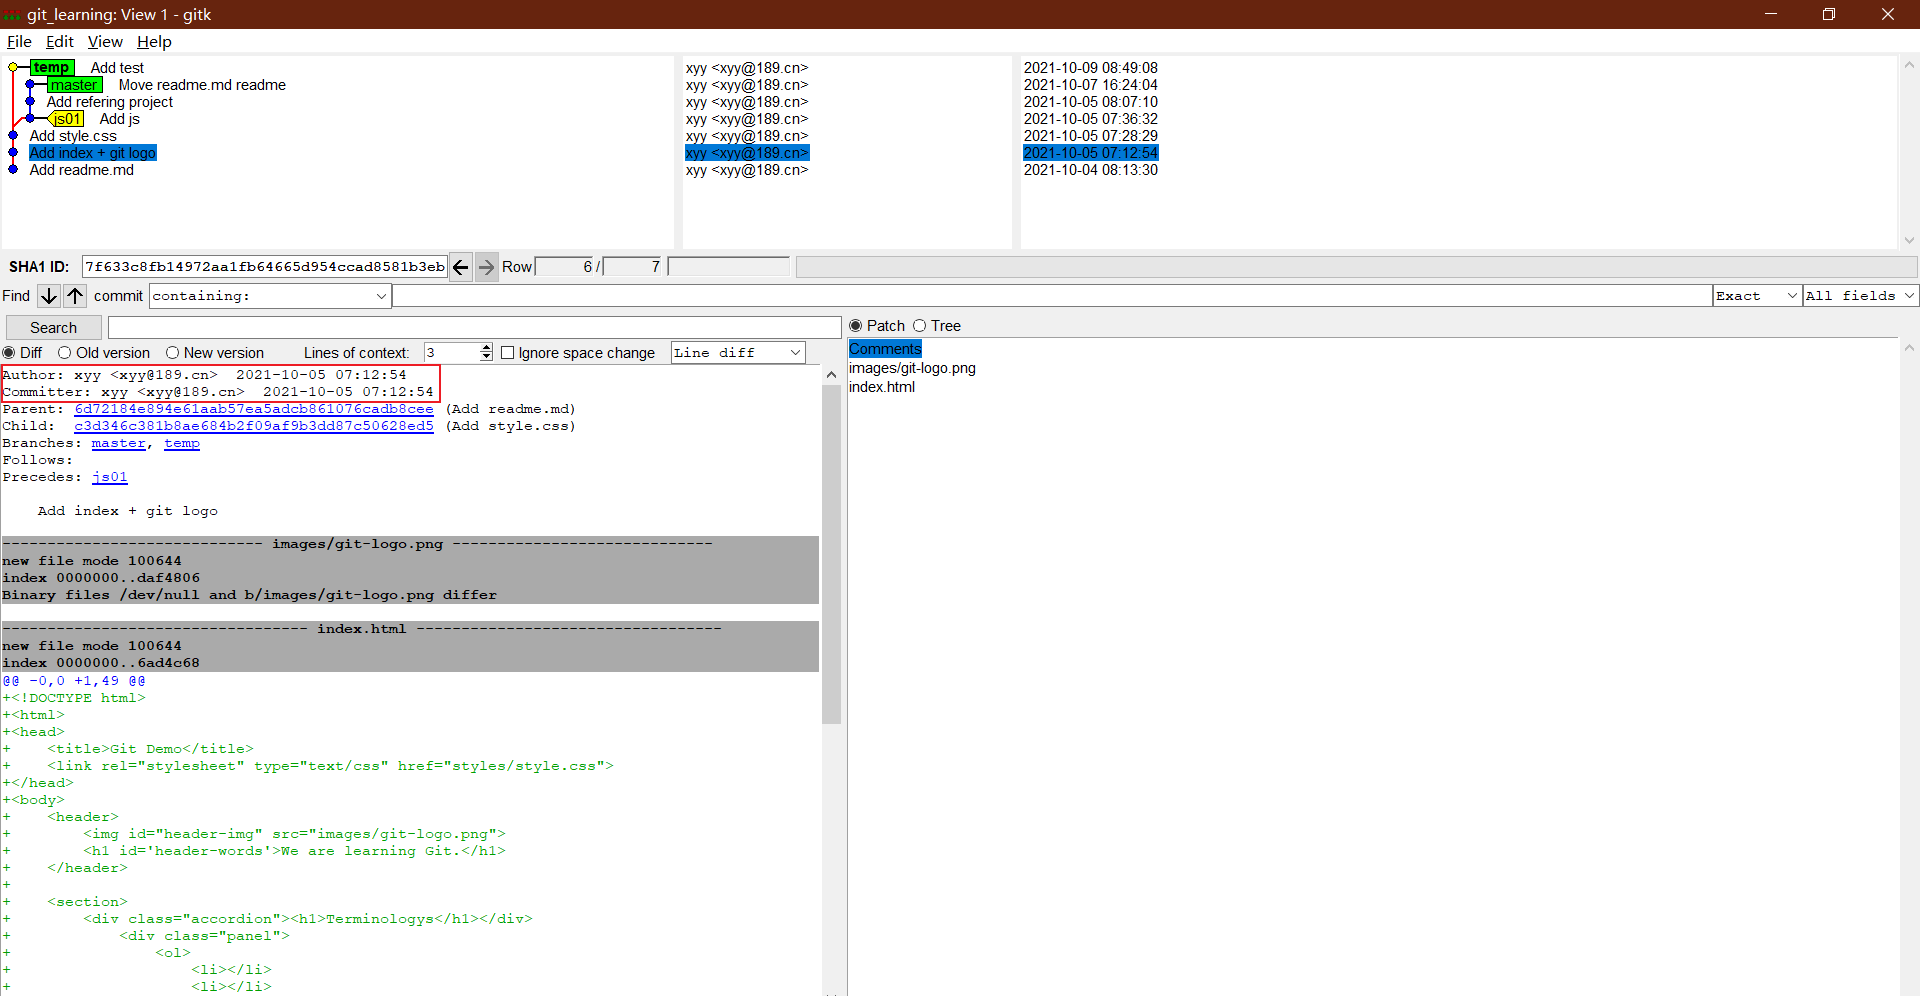This screenshot has height=996, width=1920.
Task: Select Comments in file list
Action: point(885,349)
